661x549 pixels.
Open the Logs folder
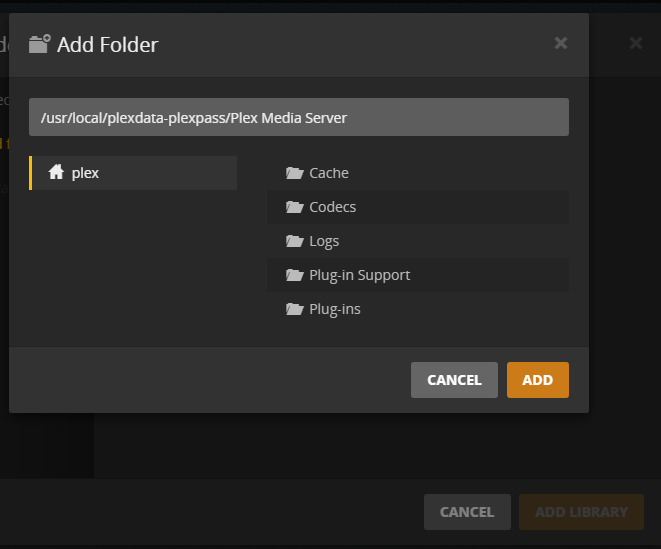click(x=418, y=241)
